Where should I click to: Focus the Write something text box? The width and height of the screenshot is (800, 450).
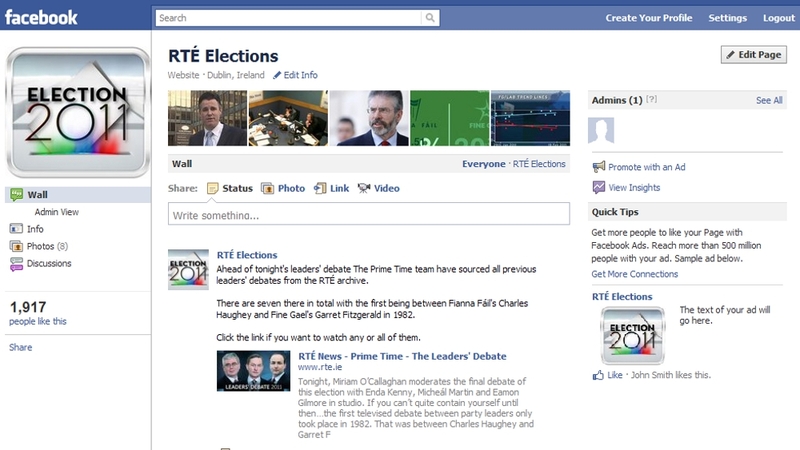pos(369,214)
